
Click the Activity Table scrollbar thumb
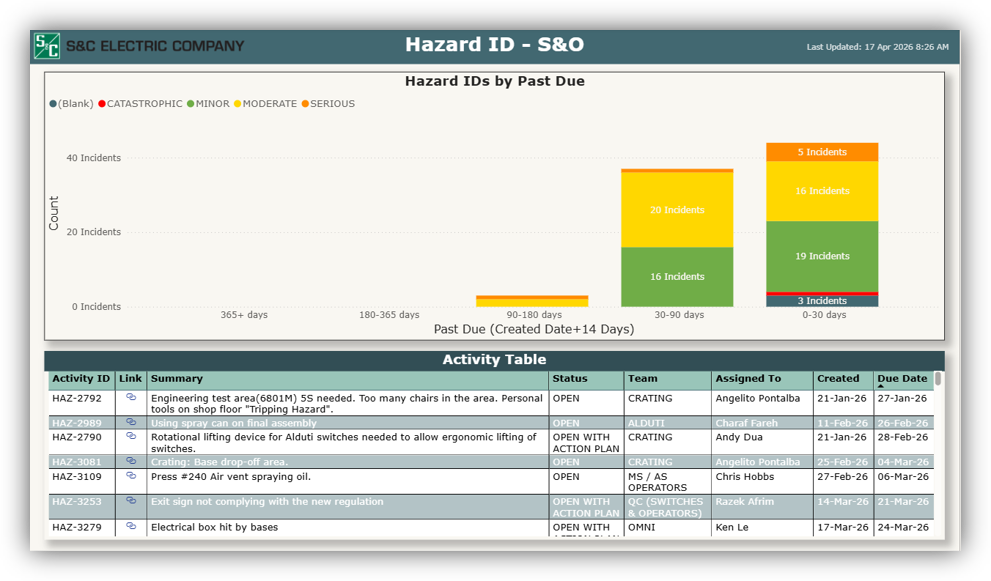[939, 379]
